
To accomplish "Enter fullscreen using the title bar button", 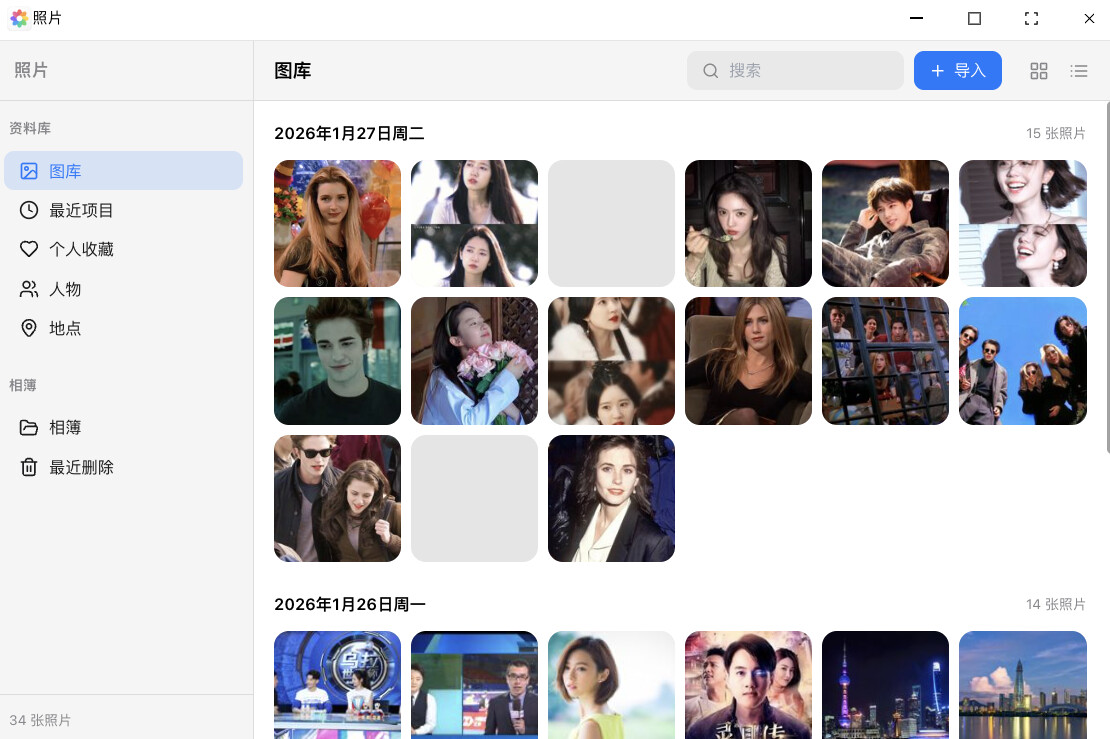I will pyautogui.click(x=1031, y=19).
